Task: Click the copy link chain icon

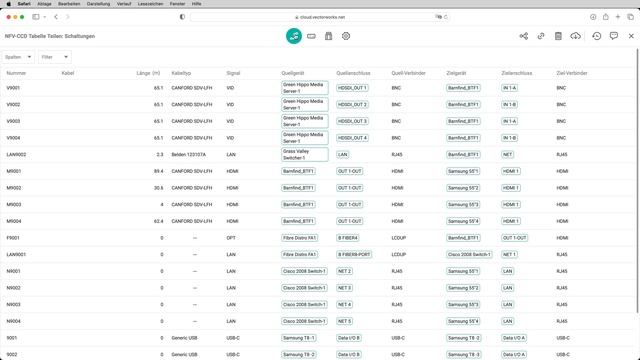Action: tap(541, 36)
